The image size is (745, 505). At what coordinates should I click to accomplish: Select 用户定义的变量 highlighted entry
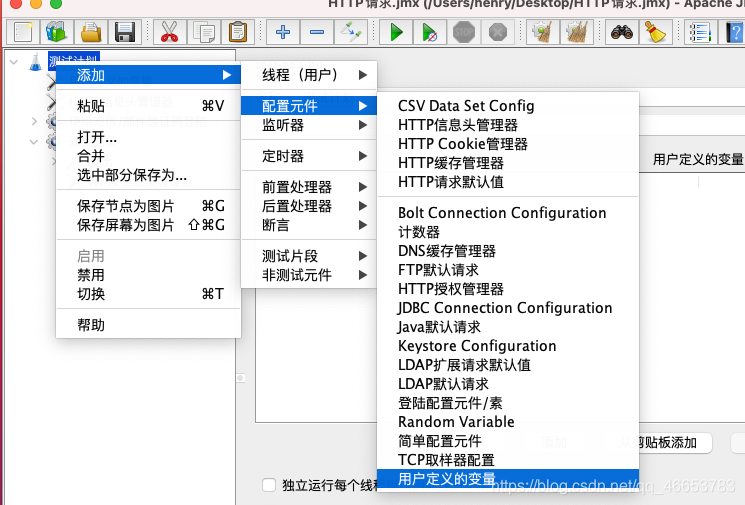point(508,479)
